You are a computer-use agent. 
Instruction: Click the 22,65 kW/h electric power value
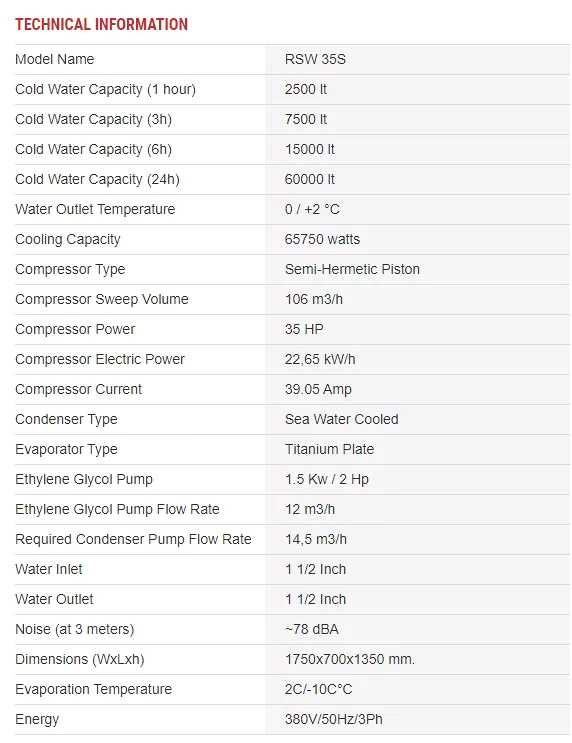click(x=320, y=359)
